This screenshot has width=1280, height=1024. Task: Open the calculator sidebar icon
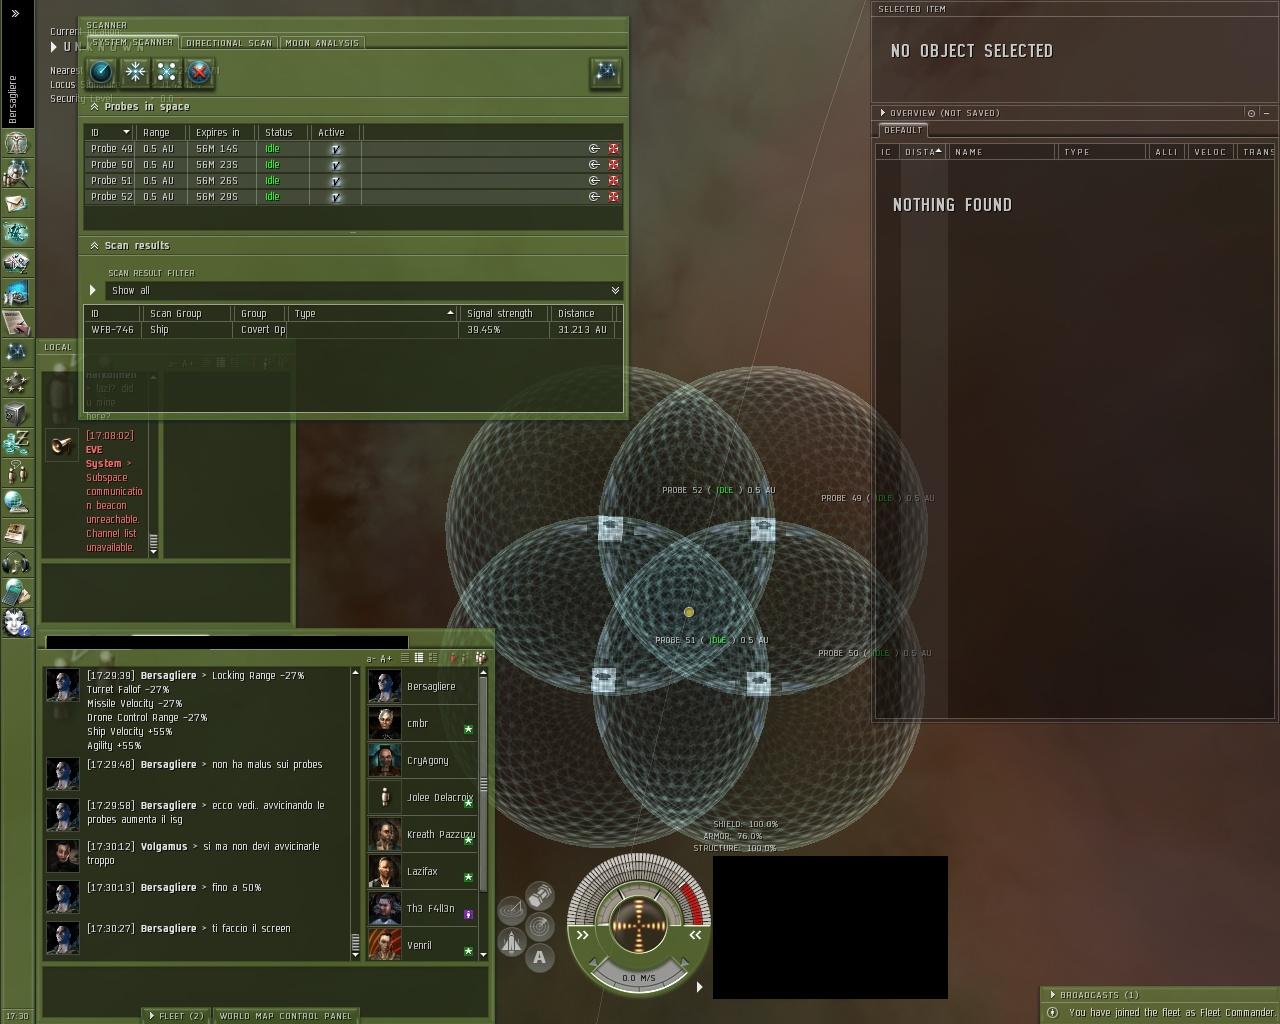point(16,592)
